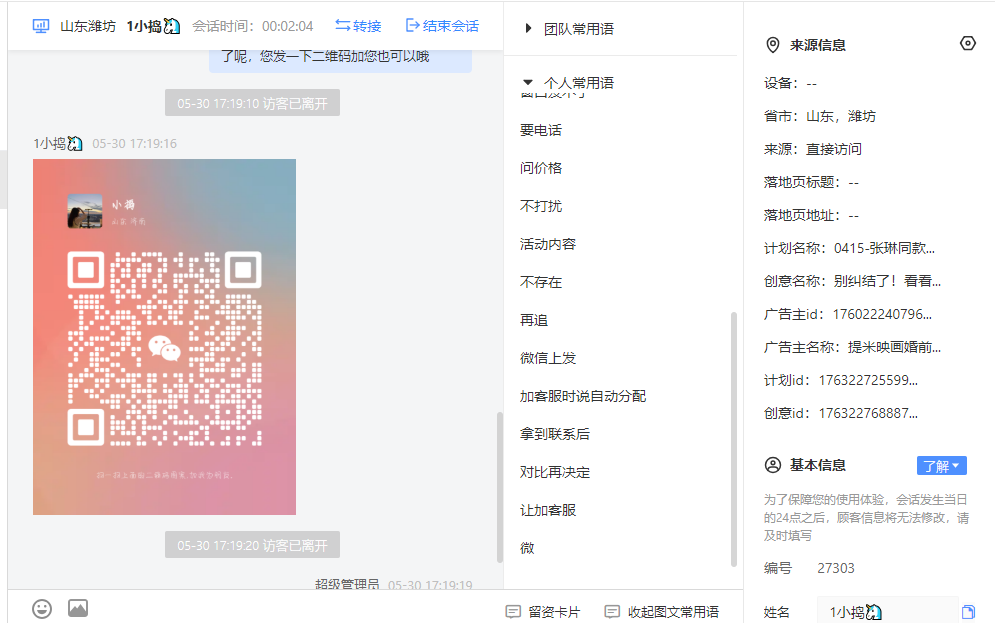This screenshot has height=623, width=995.
Task: Click the 落地页标题 row
Action: (x=812, y=182)
